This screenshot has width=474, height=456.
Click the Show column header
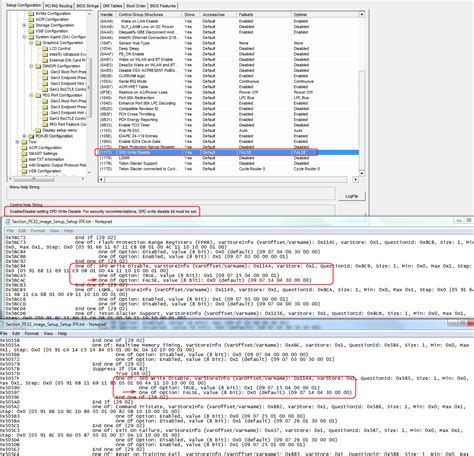[191, 15]
